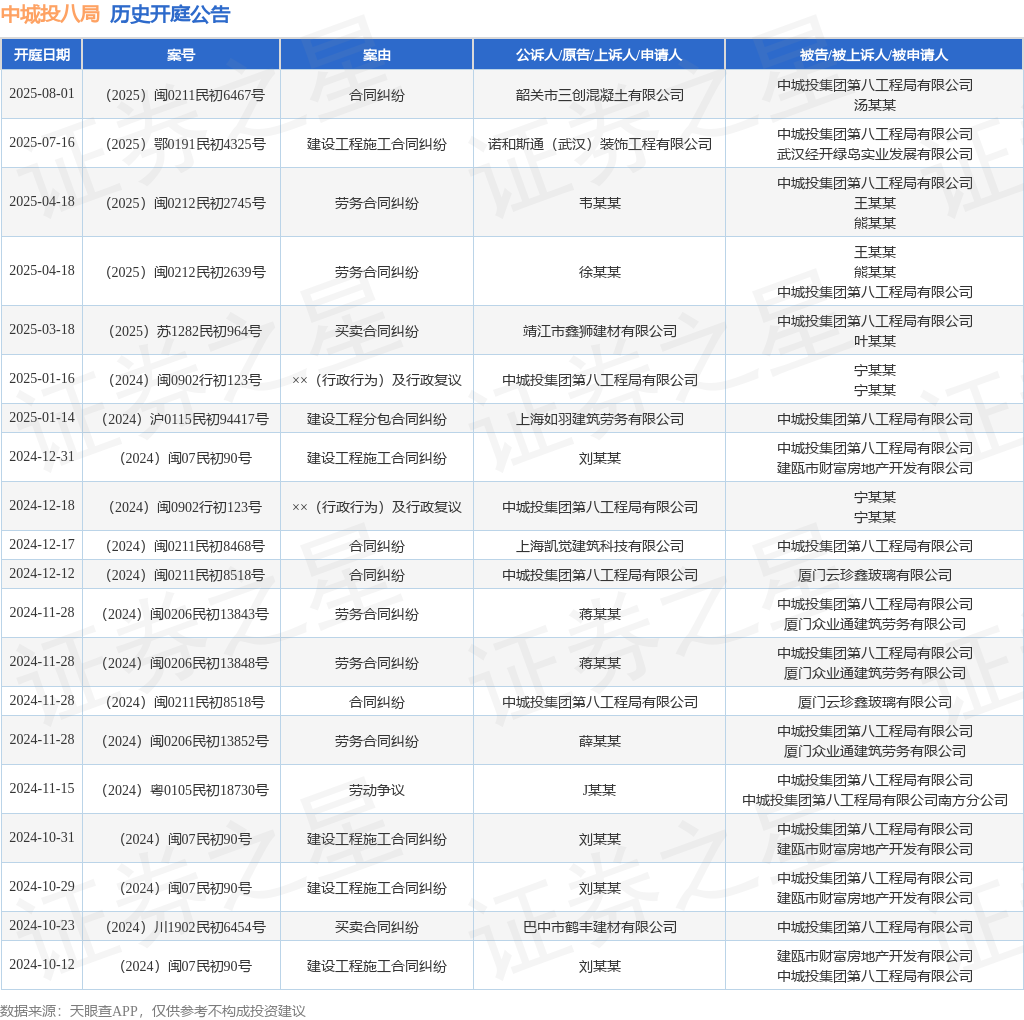
Task: Click plaintiff 巴中市鹤丰建材有限公司
Action: (x=600, y=927)
